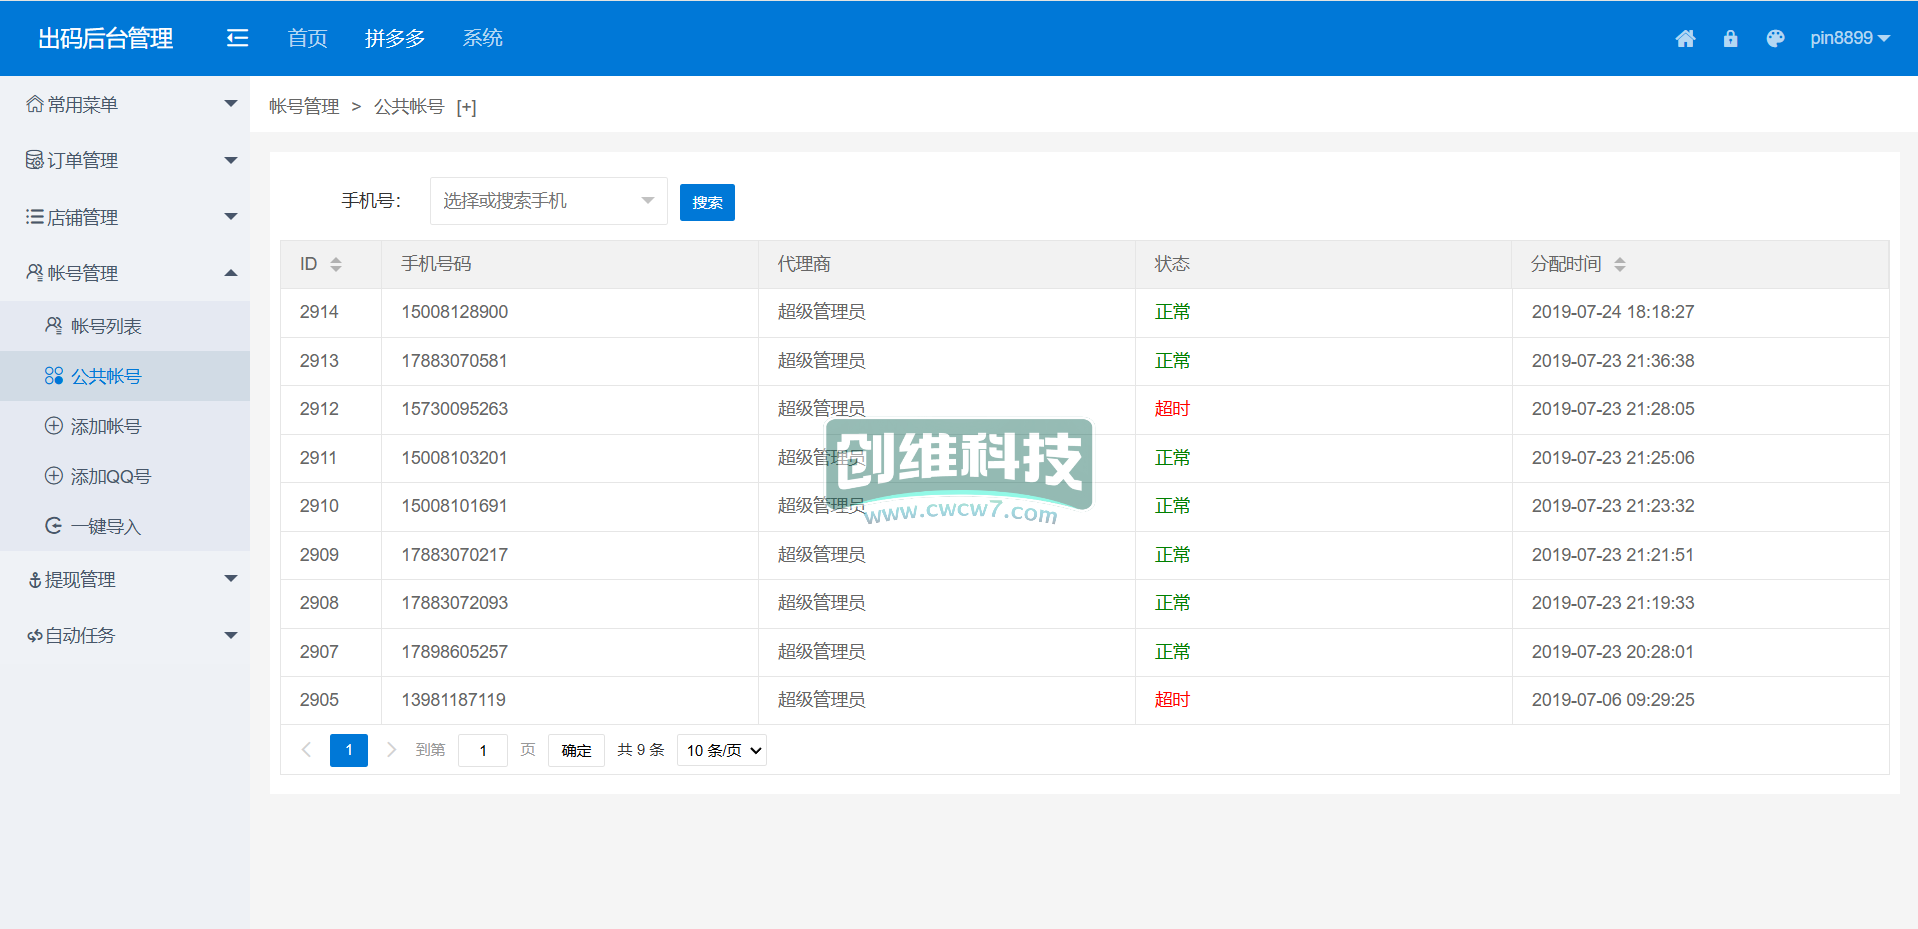
Task: Click the previous page arrow in pagination
Action: [306, 750]
